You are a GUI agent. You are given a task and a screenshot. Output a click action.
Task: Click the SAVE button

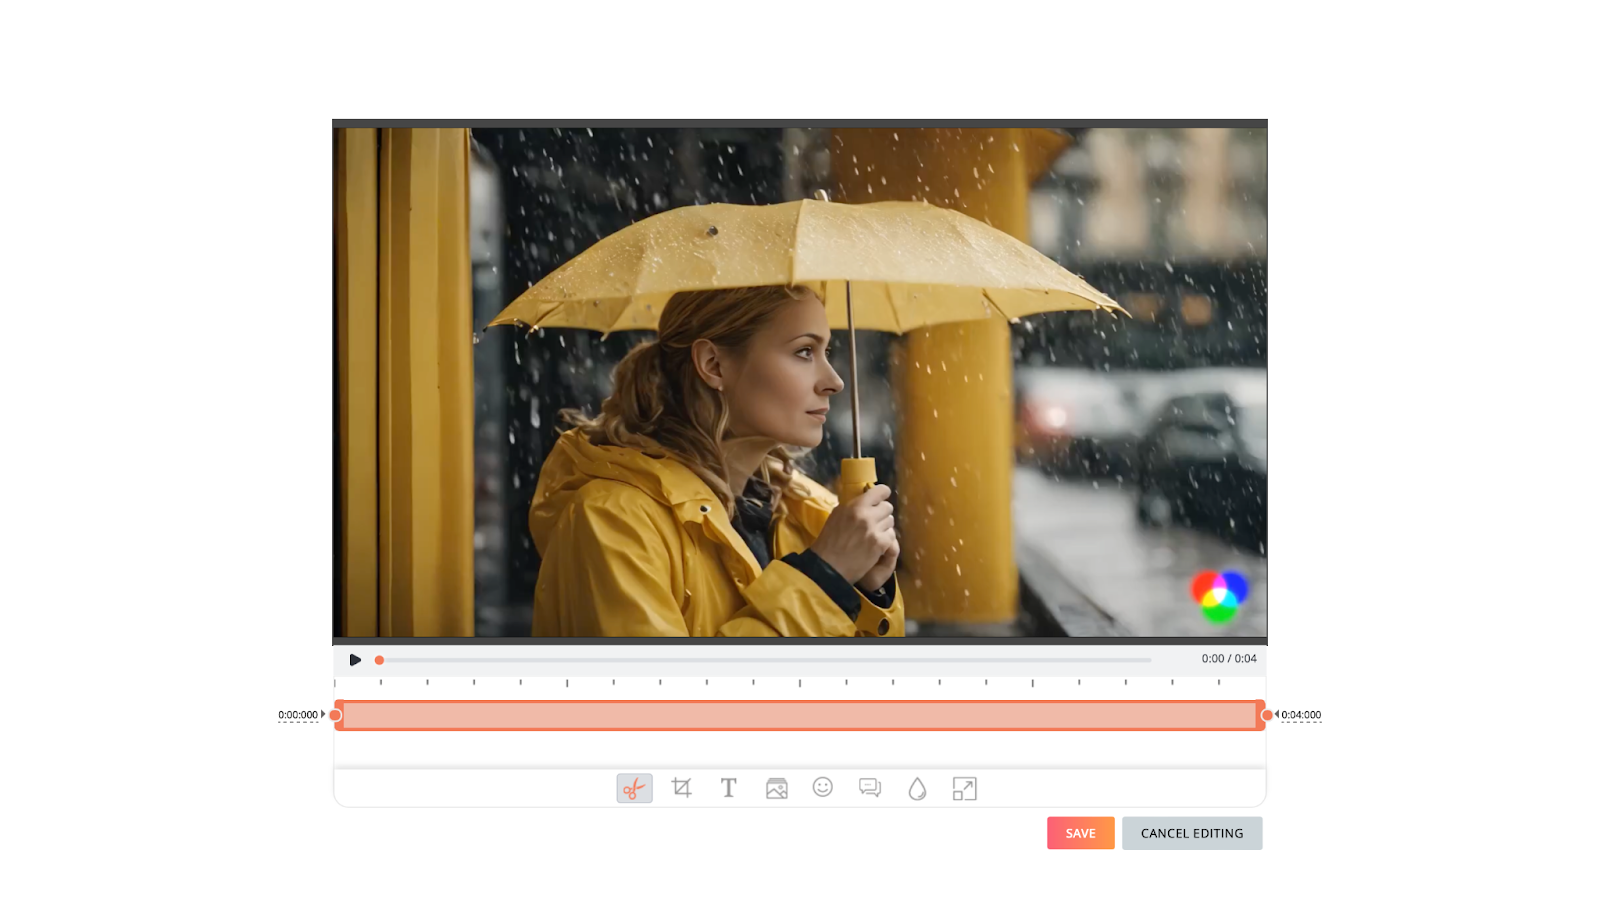click(1080, 833)
